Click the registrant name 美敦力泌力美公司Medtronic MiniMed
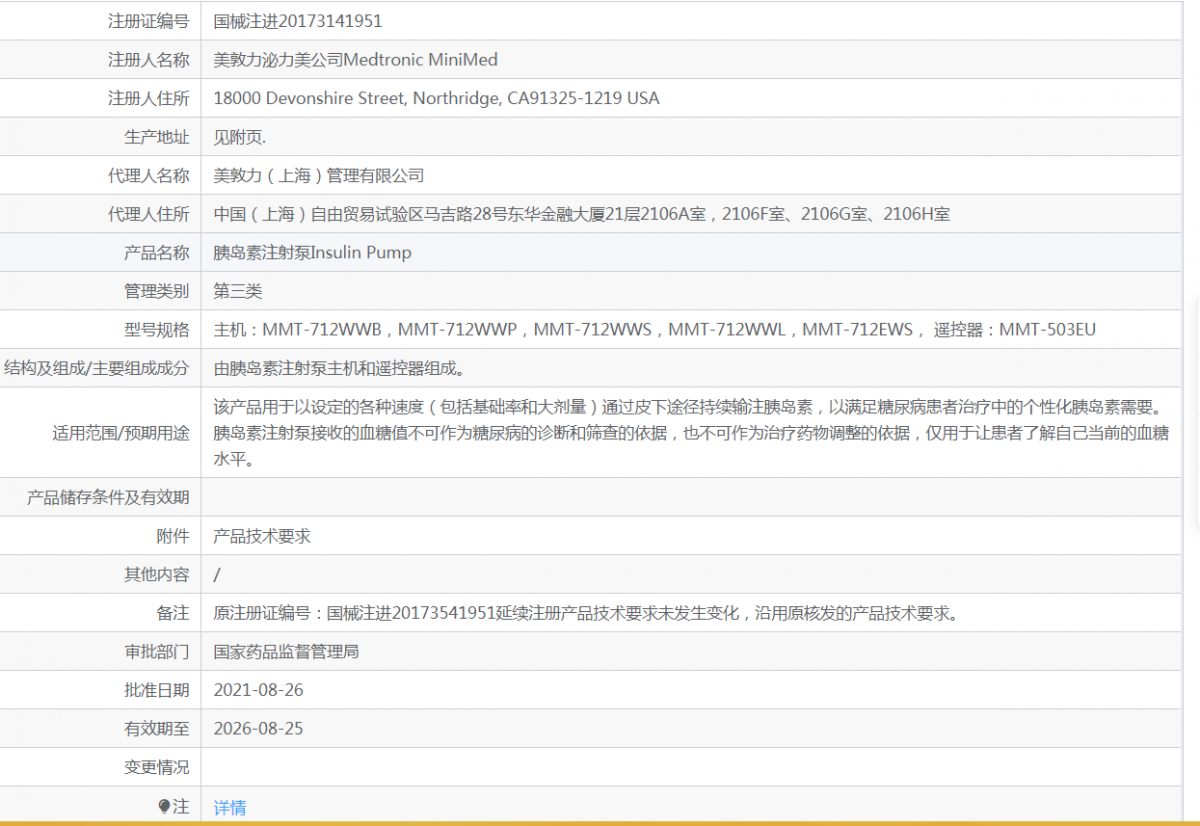1200x826 pixels. coord(356,60)
